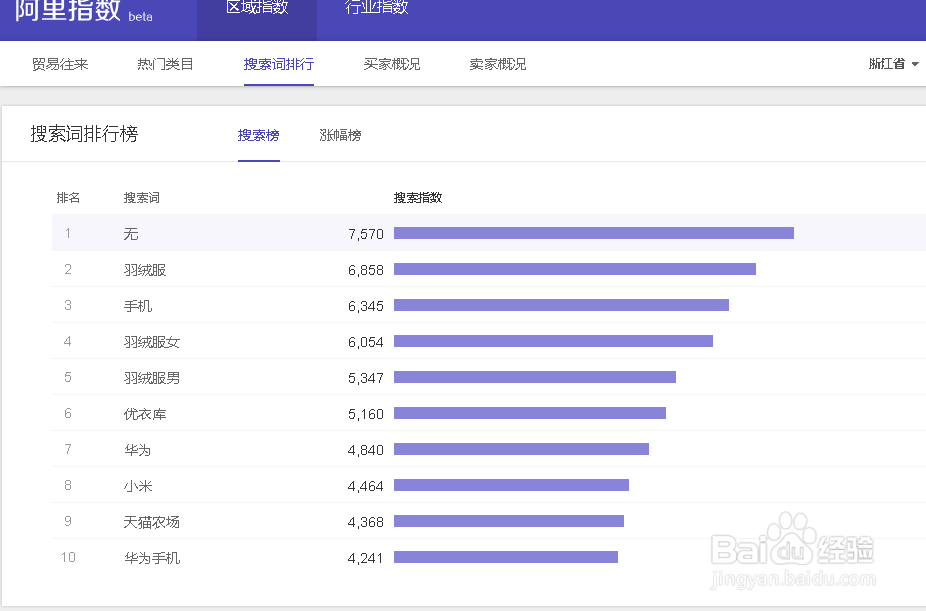926x611 pixels.
Task: Select the 搜索词排行 section
Action: tap(279, 64)
